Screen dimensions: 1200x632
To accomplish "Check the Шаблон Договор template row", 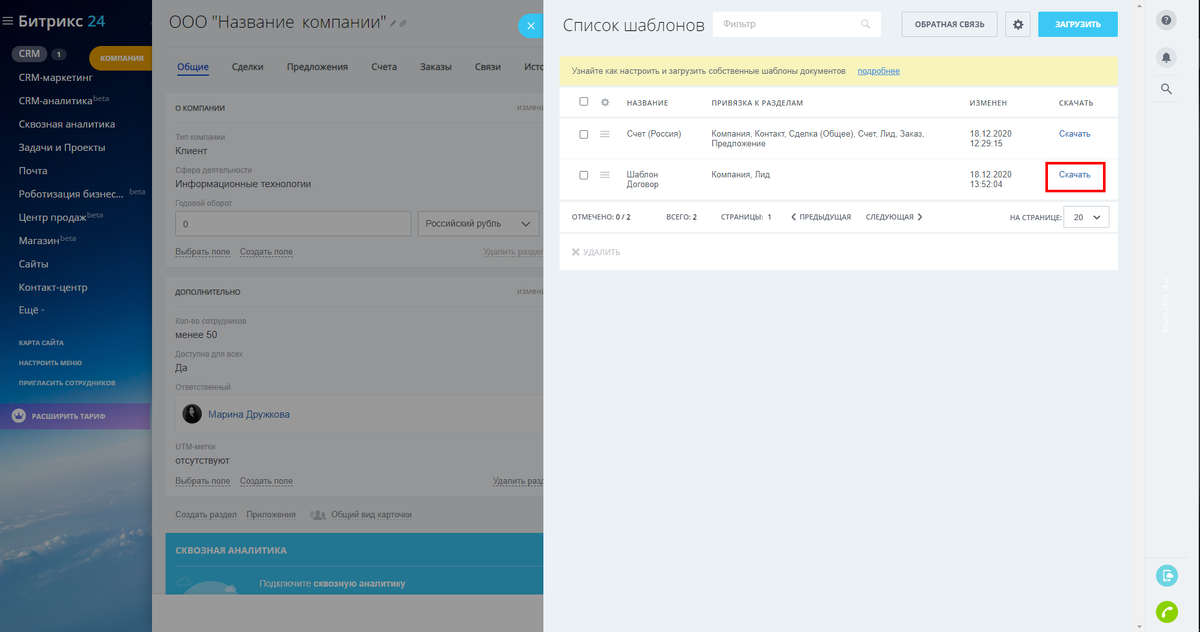I will [584, 175].
